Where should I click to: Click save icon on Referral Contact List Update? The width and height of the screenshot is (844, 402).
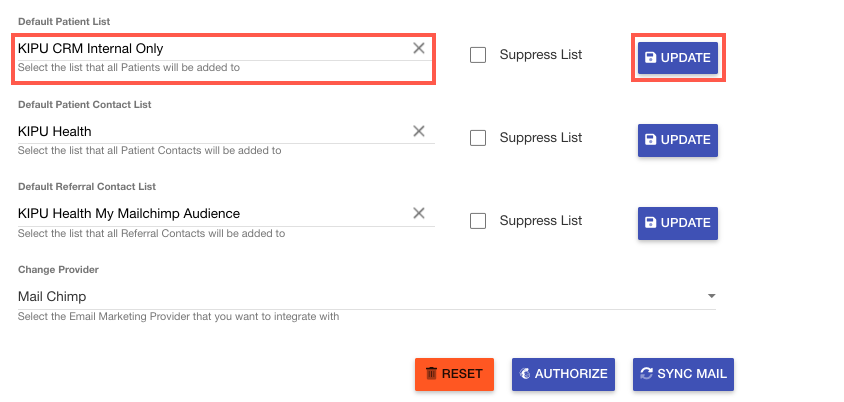(x=651, y=223)
